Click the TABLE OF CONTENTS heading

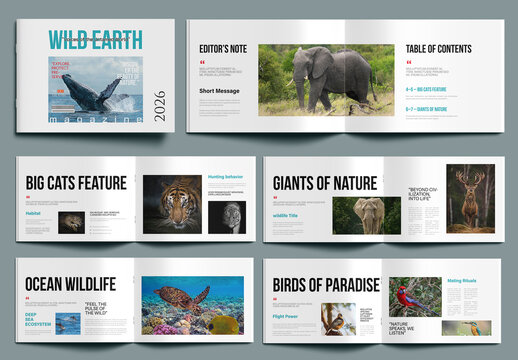pos(439,49)
